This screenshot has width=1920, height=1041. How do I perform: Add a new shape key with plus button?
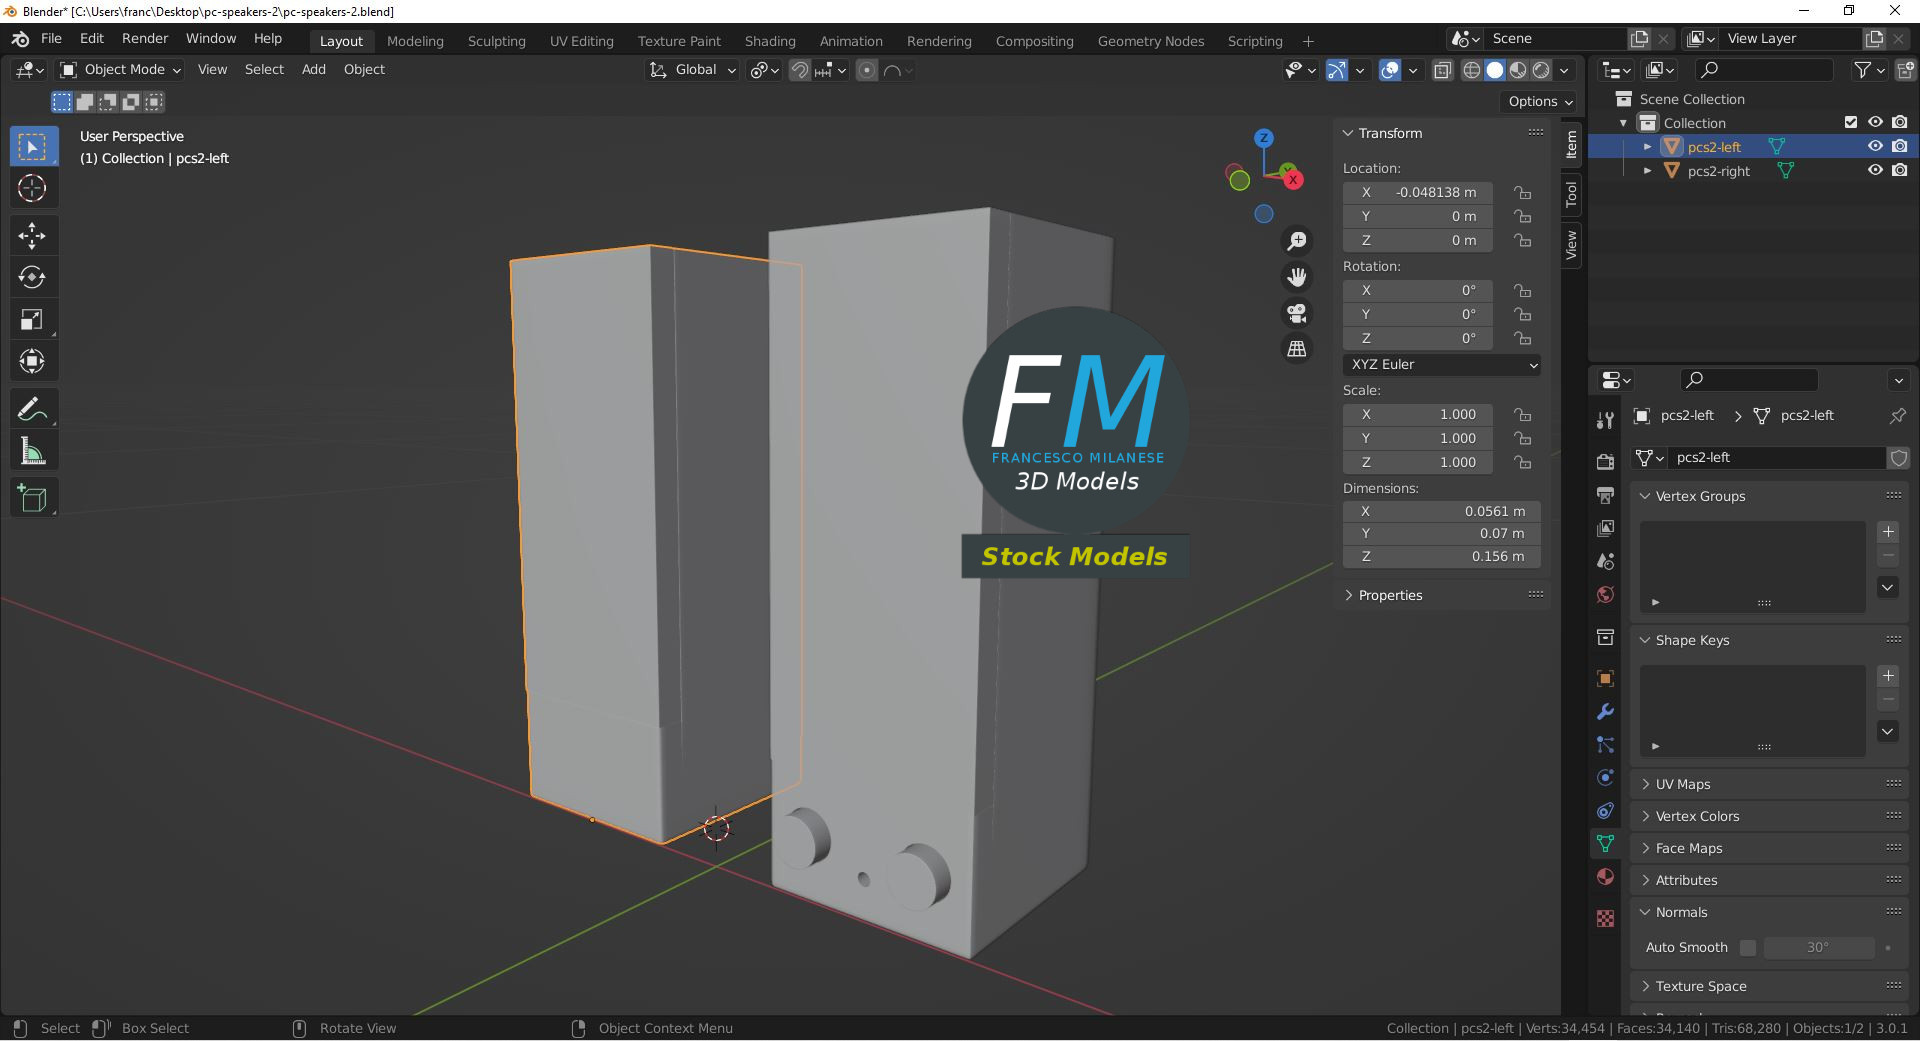(x=1888, y=676)
